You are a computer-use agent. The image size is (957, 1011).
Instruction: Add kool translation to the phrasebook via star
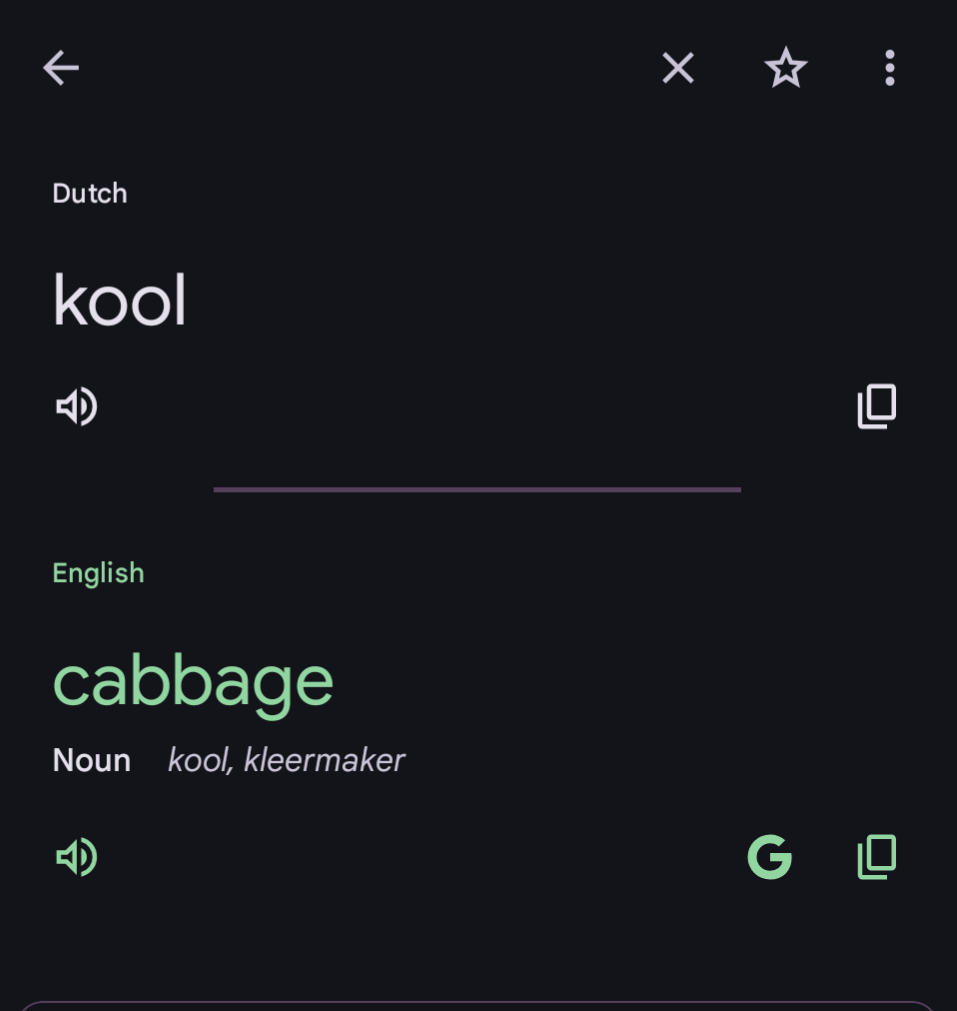[x=785, y=68]
